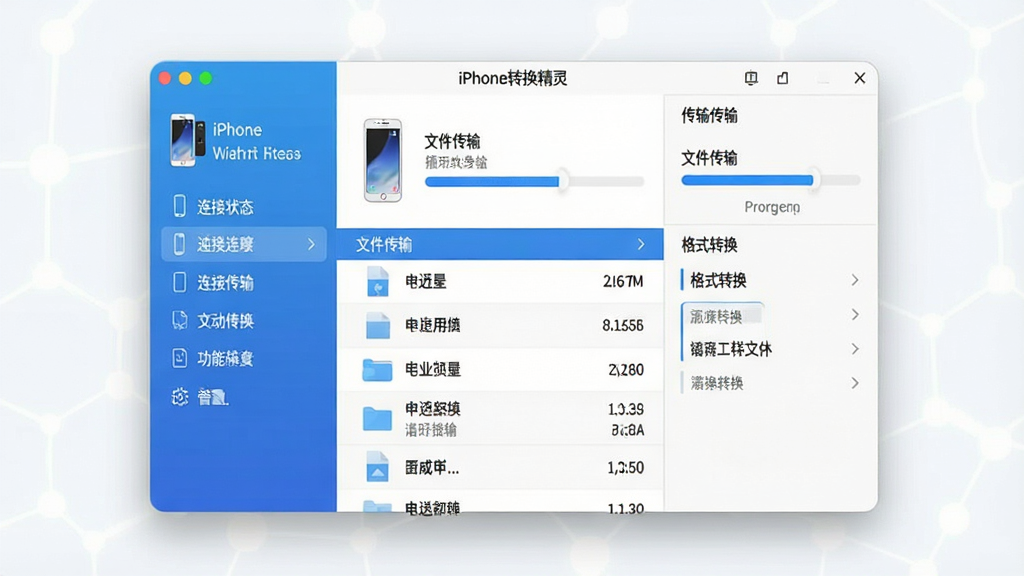Image resolution: width=1024 pixels, height=576 pixels.
Task: Expand the blue 文件传输 header chevron
Action: [x=641, y=244]
